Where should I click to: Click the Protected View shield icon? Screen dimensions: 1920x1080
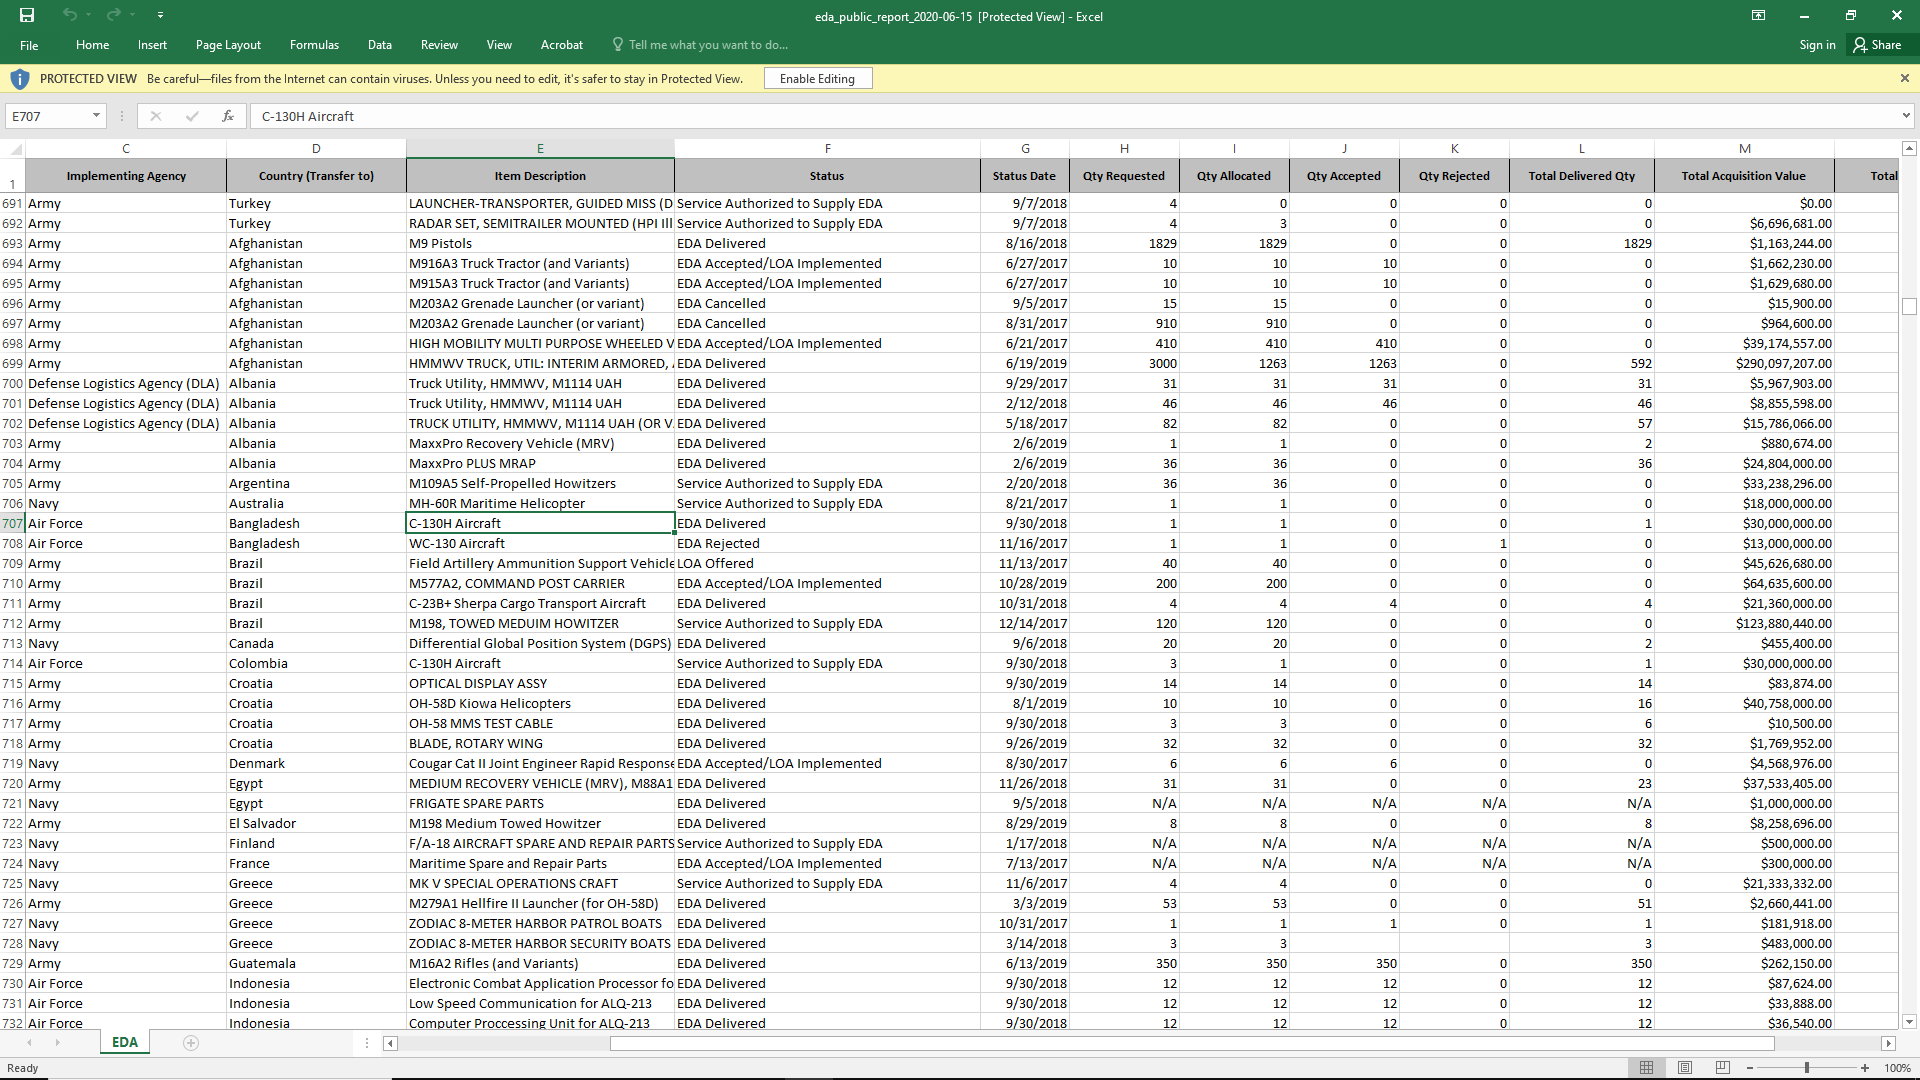click(20, 79)
